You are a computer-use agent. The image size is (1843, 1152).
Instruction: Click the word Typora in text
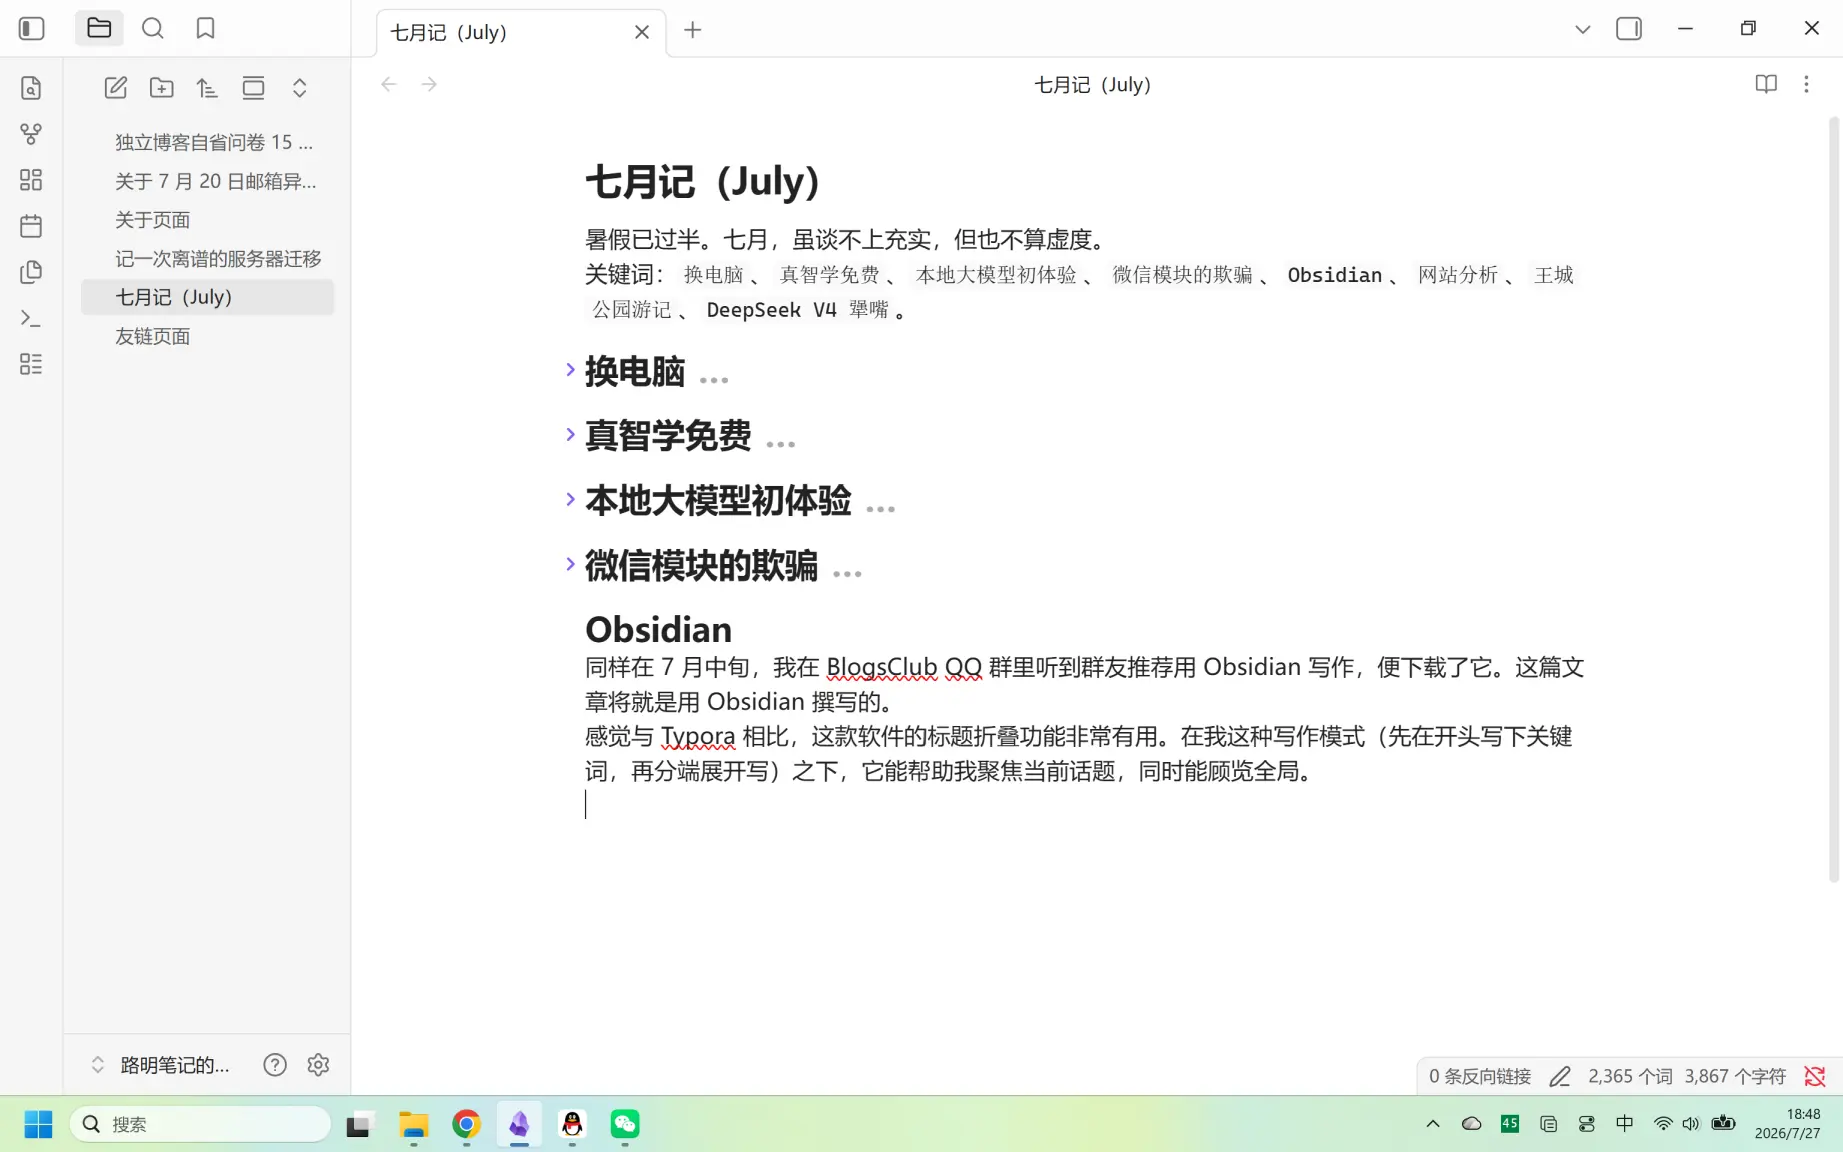tap(698, 737)
